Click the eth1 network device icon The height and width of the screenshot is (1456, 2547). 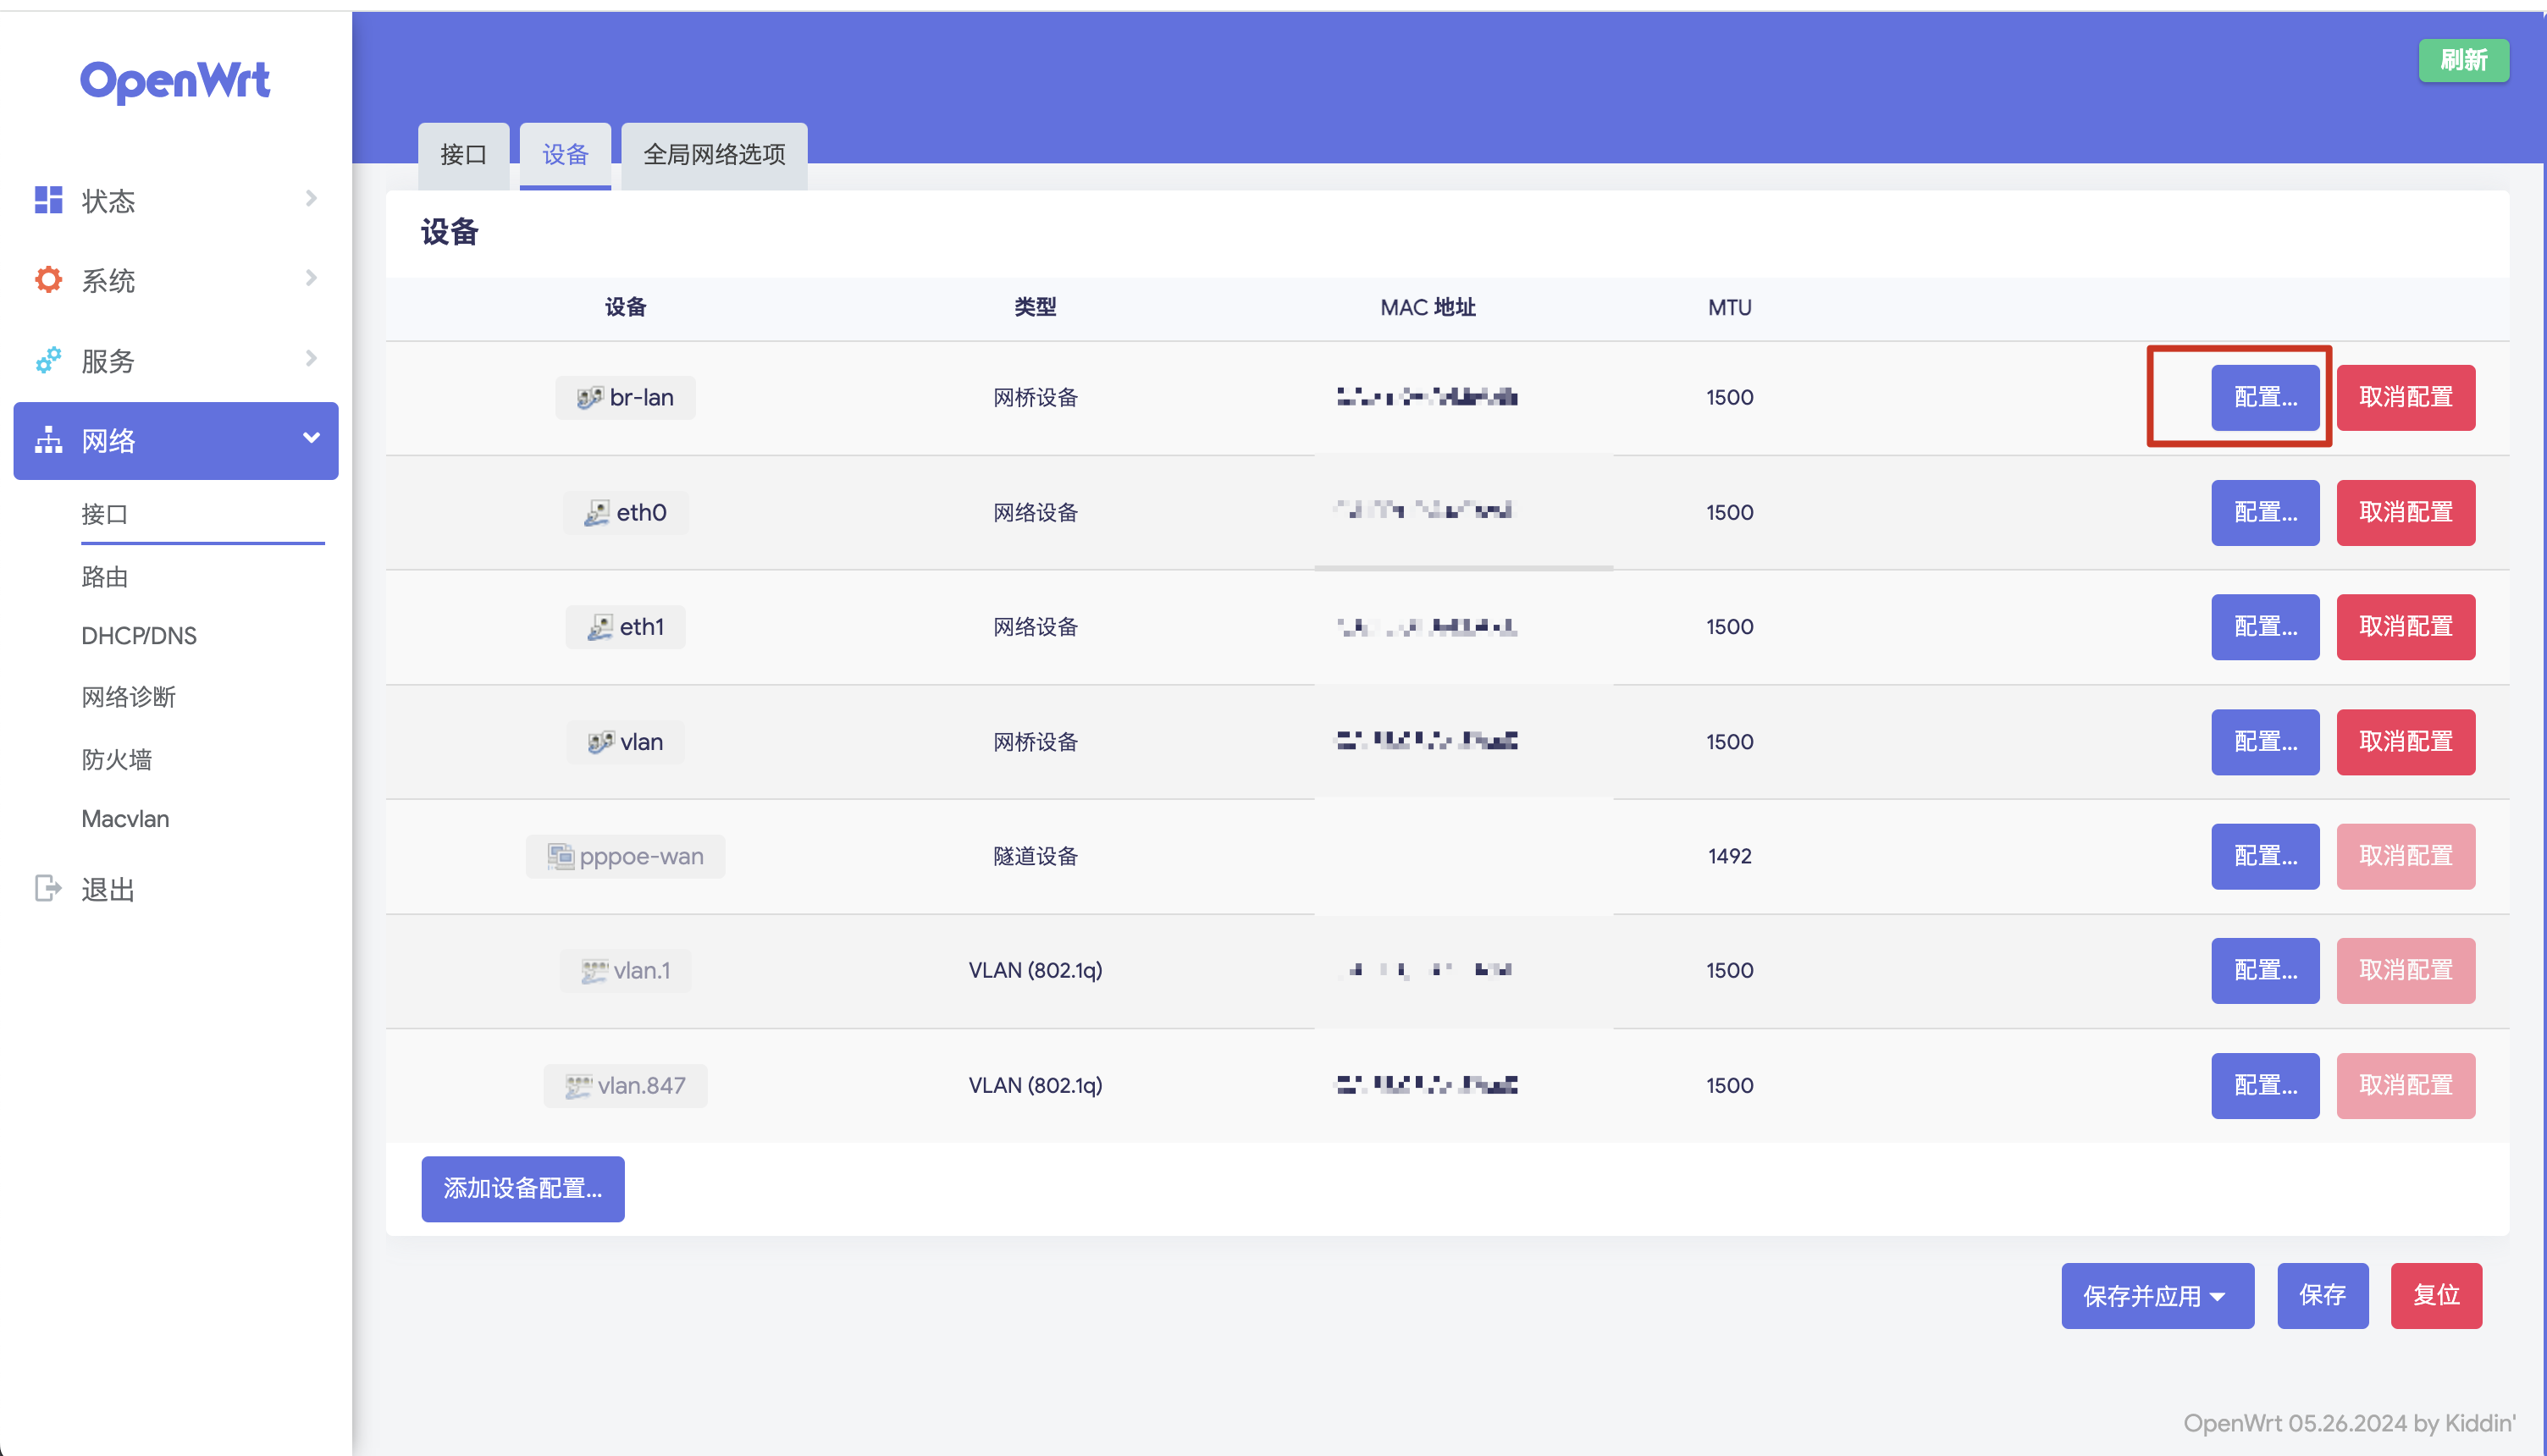[x=599, y=627]
